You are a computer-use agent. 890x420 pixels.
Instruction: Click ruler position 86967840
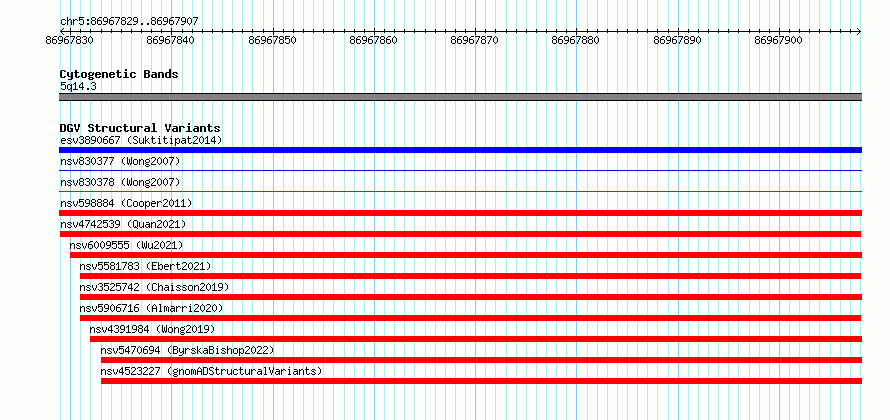coord(170,40)
